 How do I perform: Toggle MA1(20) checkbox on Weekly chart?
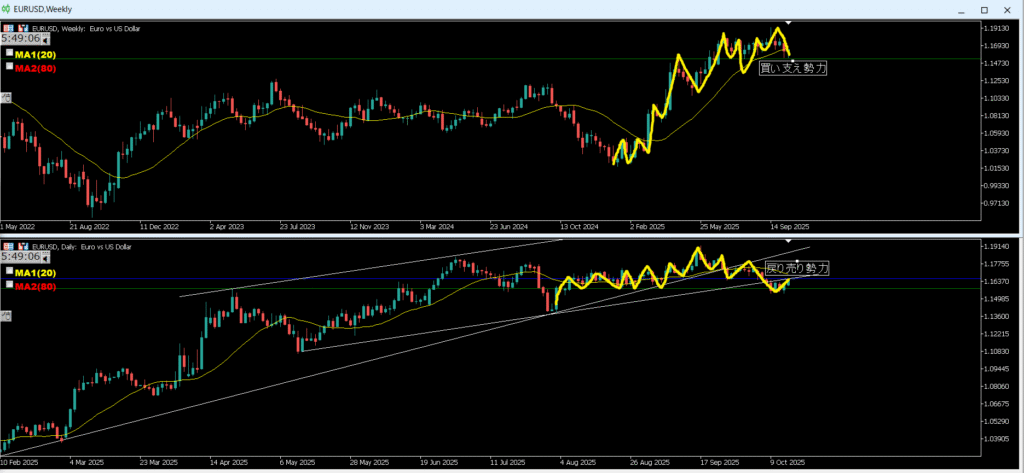(9, 53)
